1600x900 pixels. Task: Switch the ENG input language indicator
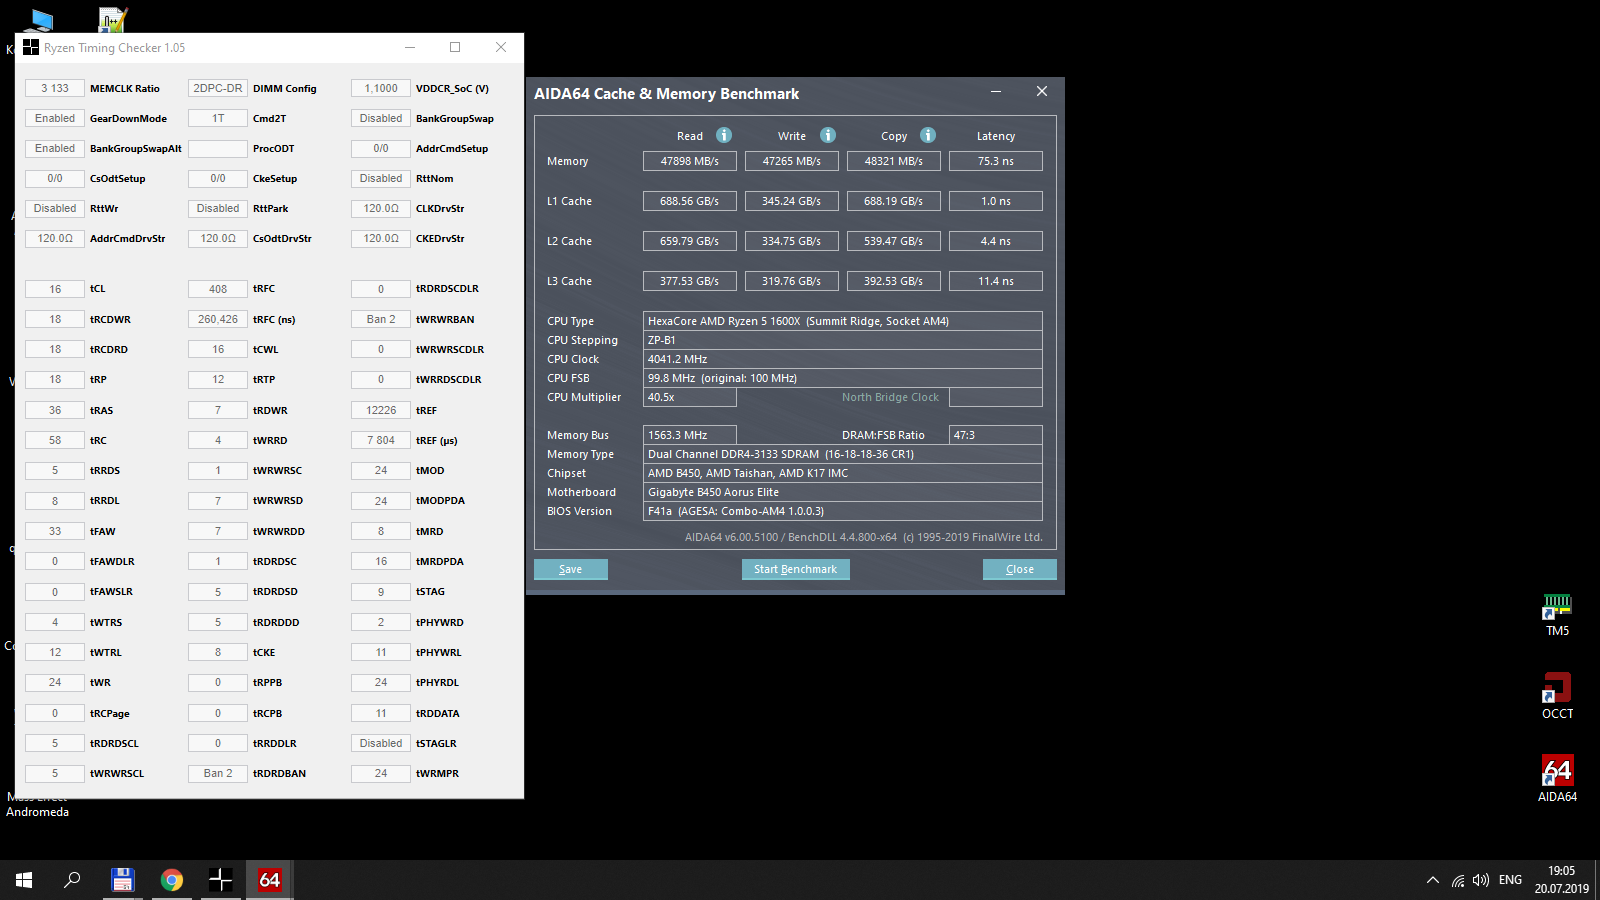pyautogui.click(x=1510, y=880)
